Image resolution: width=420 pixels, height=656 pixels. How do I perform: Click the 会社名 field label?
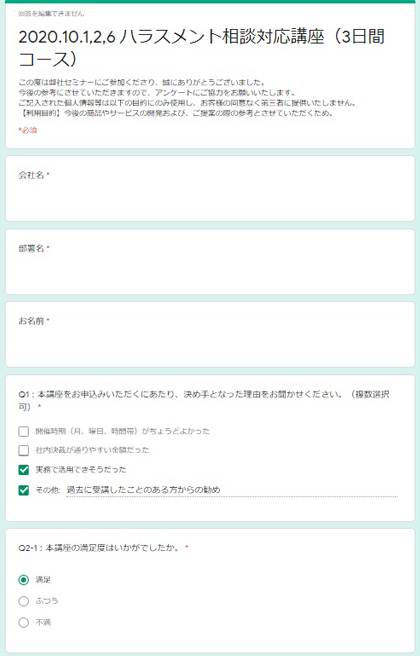point(31,175)
